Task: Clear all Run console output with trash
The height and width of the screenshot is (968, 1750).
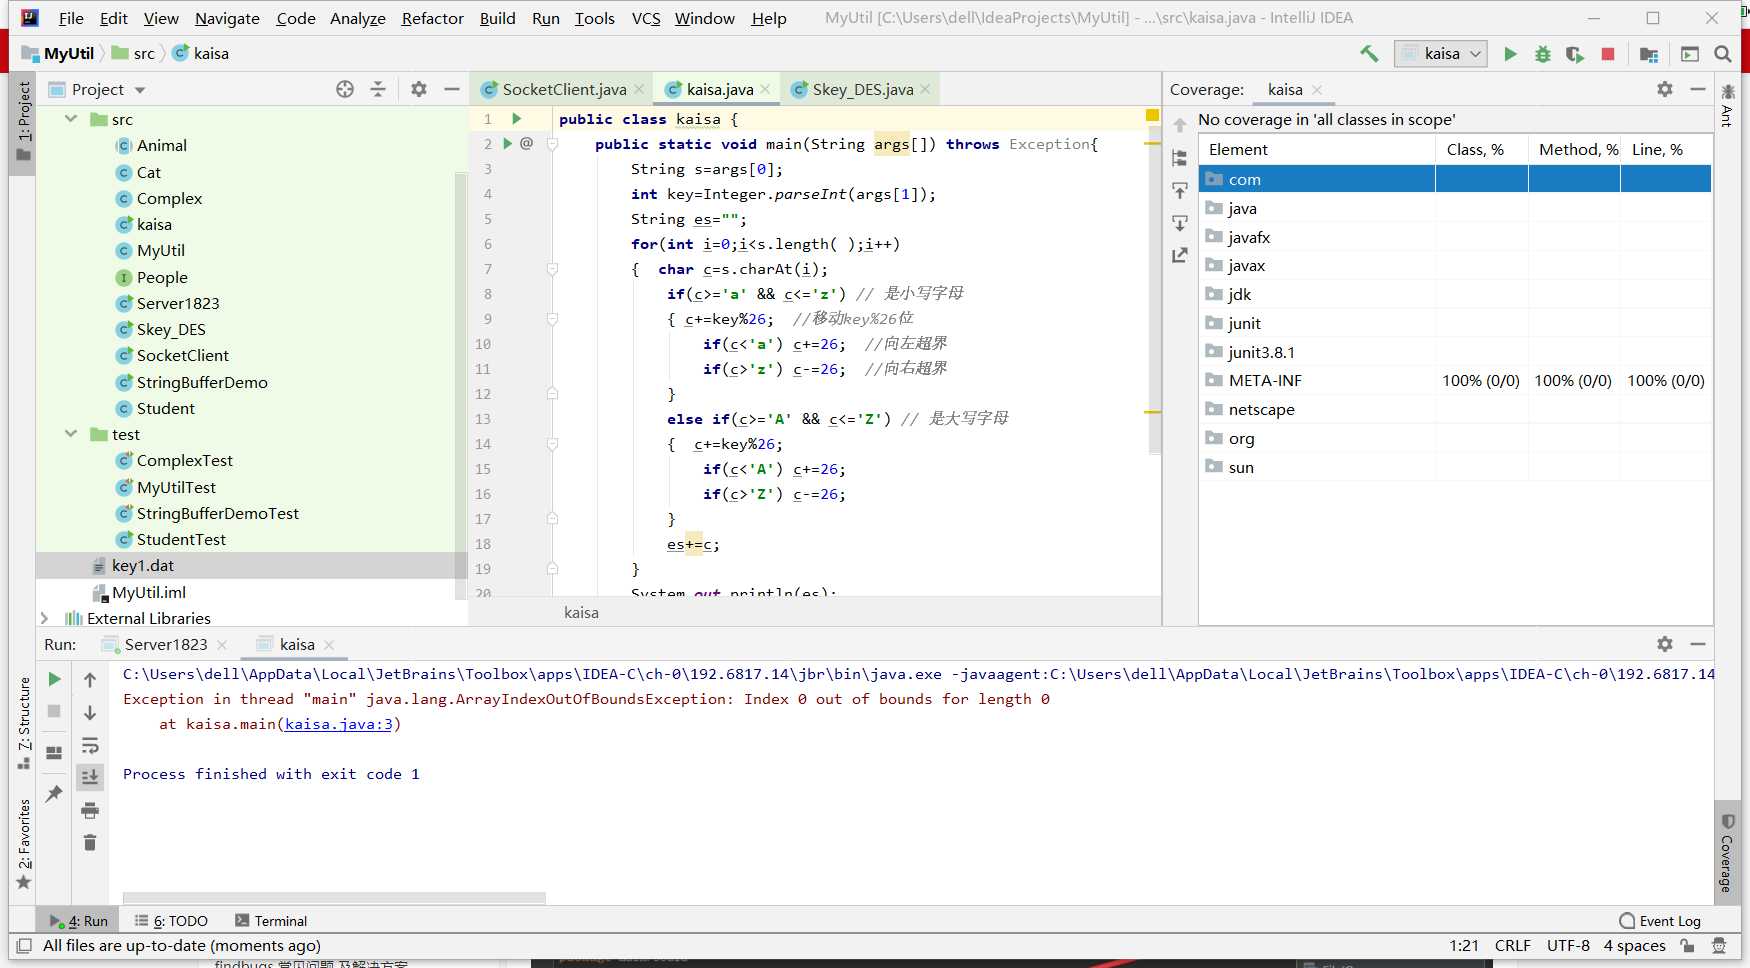Action: [x=90, y=843]
